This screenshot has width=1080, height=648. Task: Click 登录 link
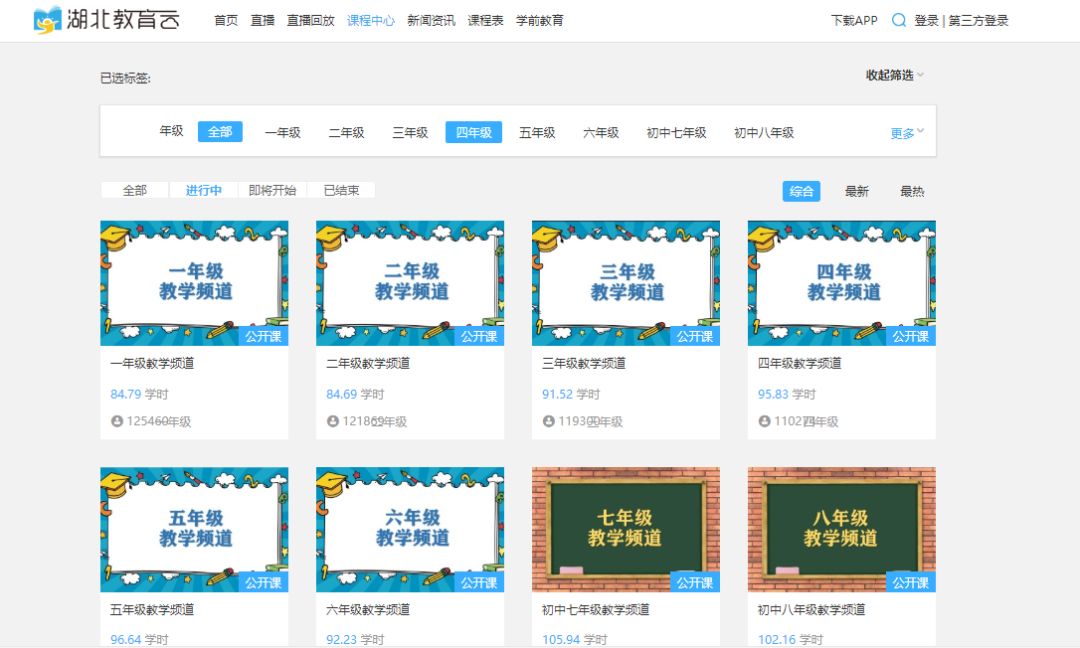(x=926, y=21)
